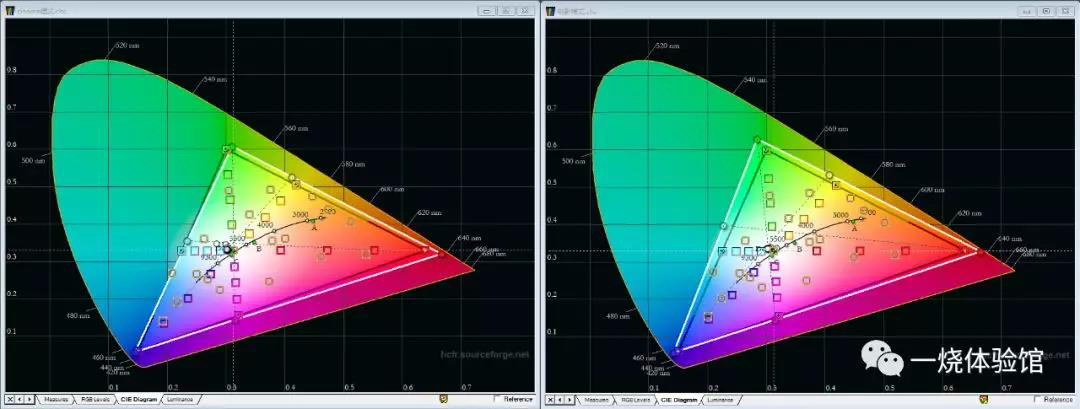Image resolution: width=1080 pixels, height=409 pixels.
Task: Enable Reference checkbox in left window
Action: click(x=497, y=399)
